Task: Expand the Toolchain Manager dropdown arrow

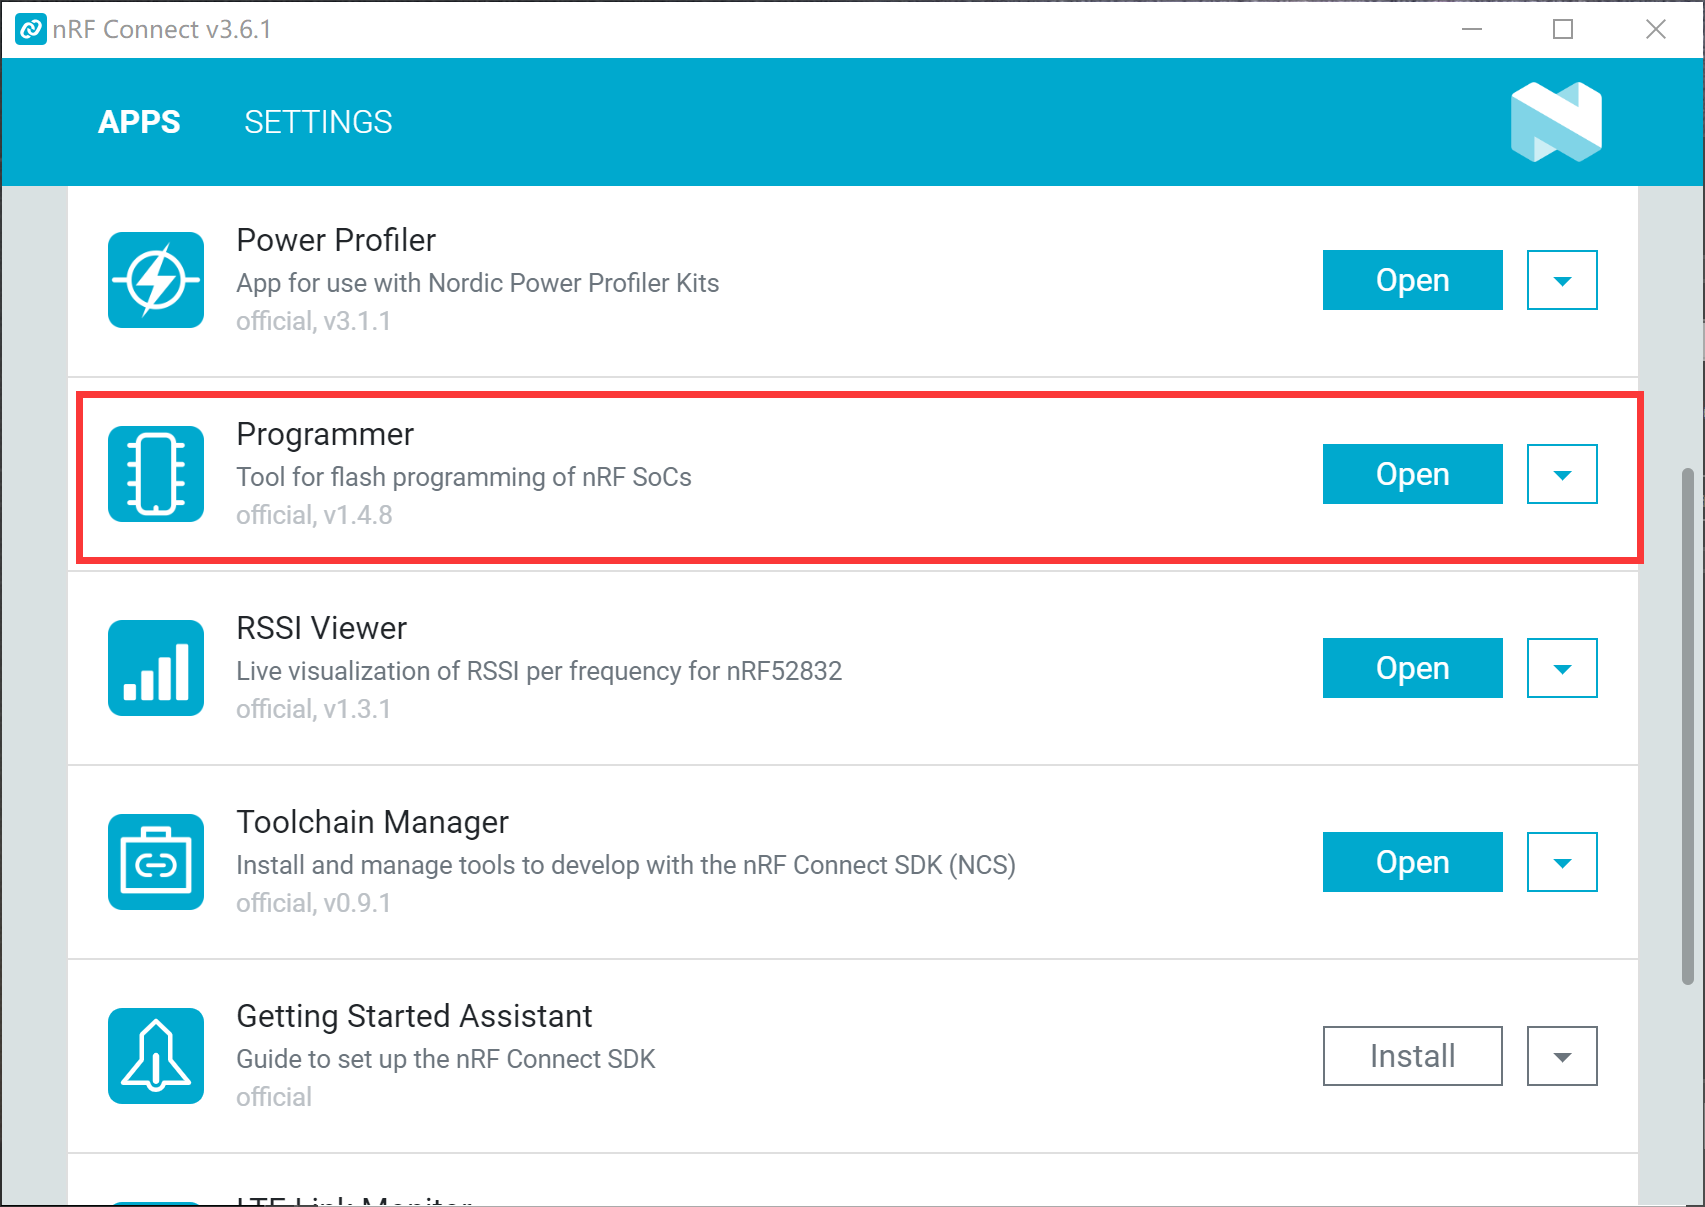Action: pos(1562,862)
